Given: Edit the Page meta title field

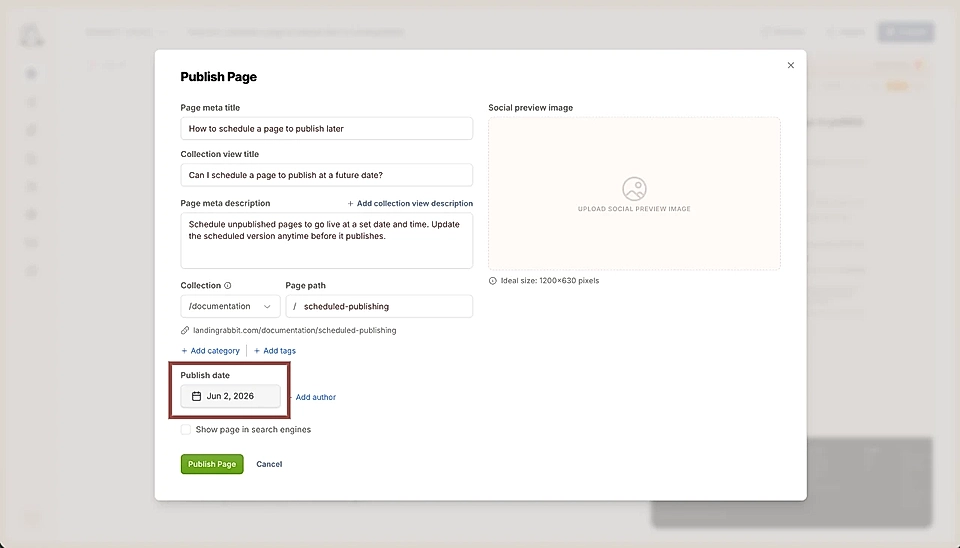Looking at the screenshot, I should (326, 129).
